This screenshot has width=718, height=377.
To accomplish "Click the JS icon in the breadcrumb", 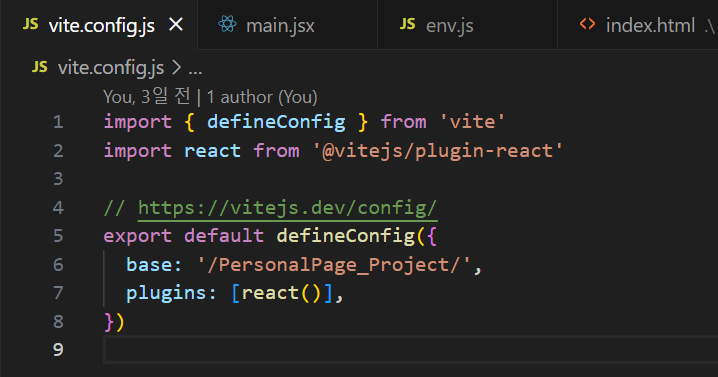I will pyautogui.click(x=40, y=67).
